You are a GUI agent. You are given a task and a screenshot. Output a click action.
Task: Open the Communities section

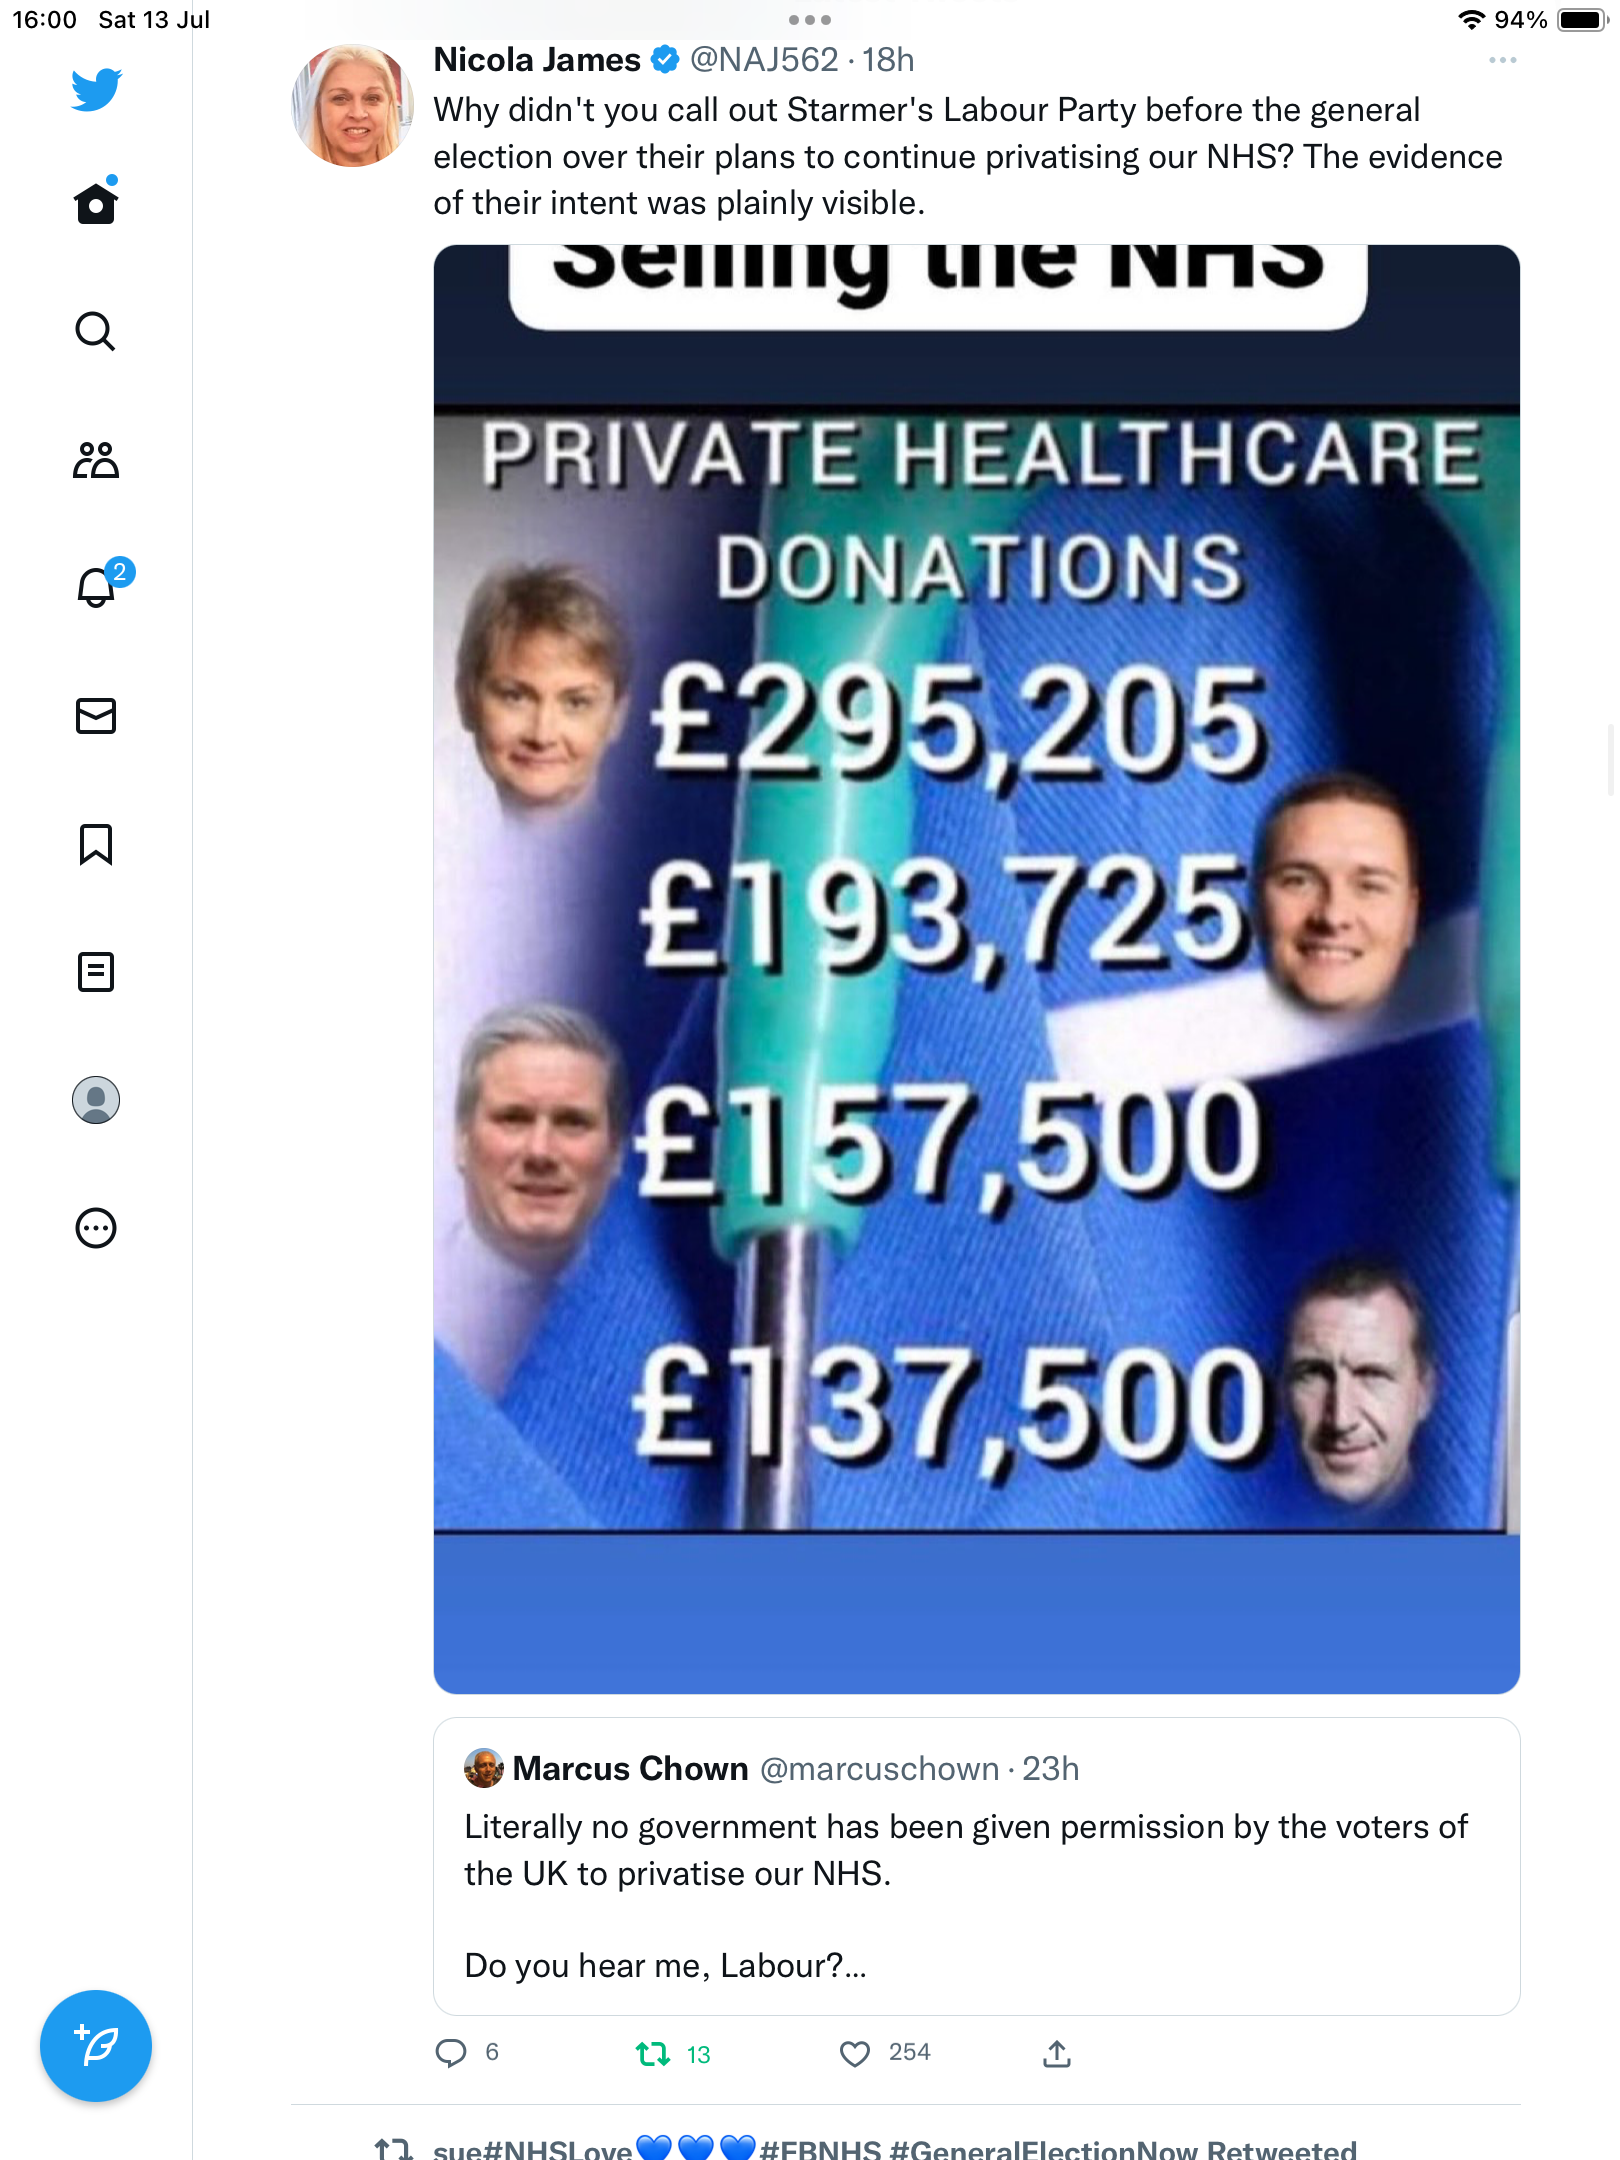click(x=96, y=460)
